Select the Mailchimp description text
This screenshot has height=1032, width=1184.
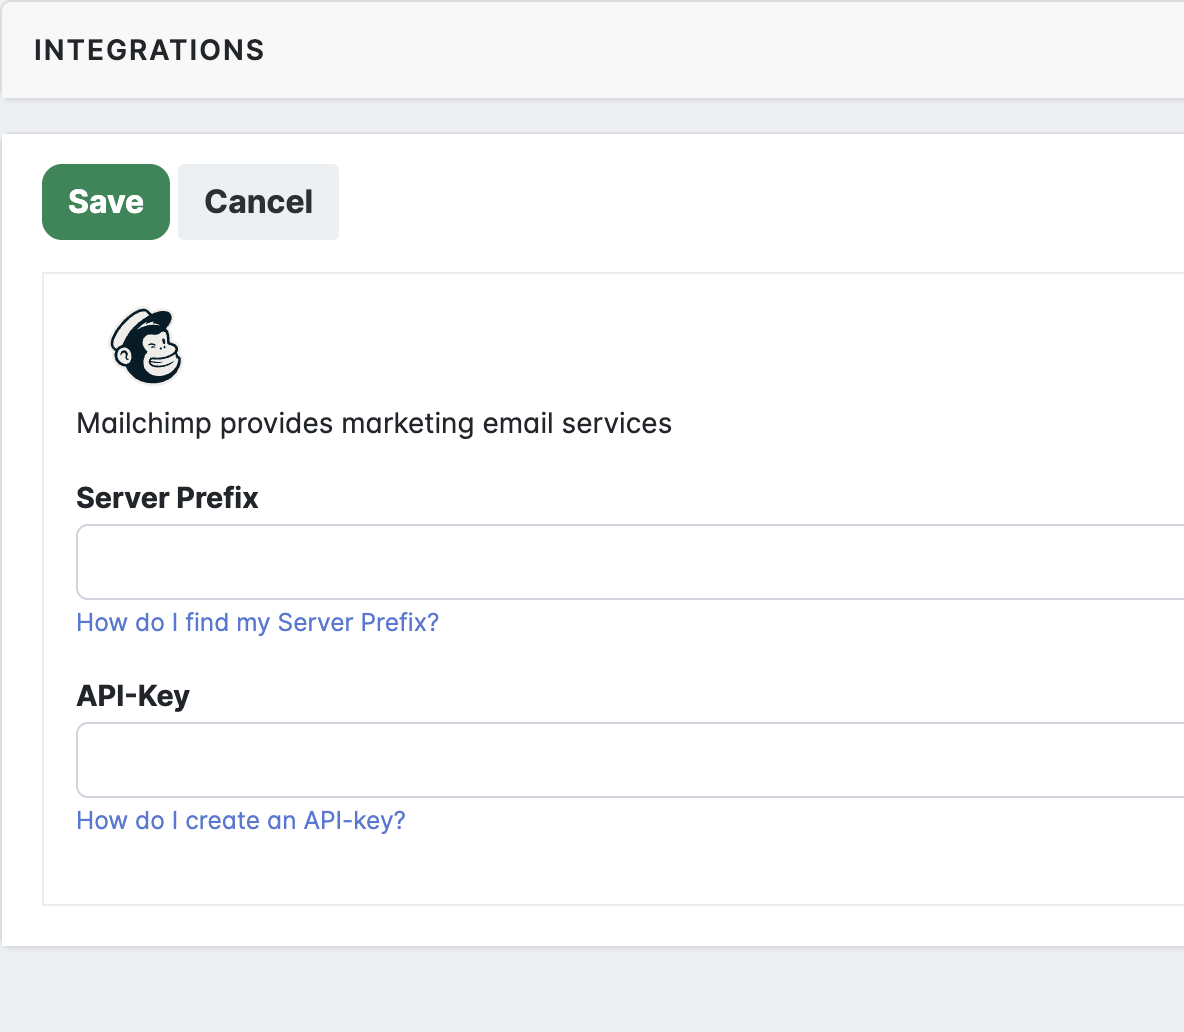click(374, 424)
